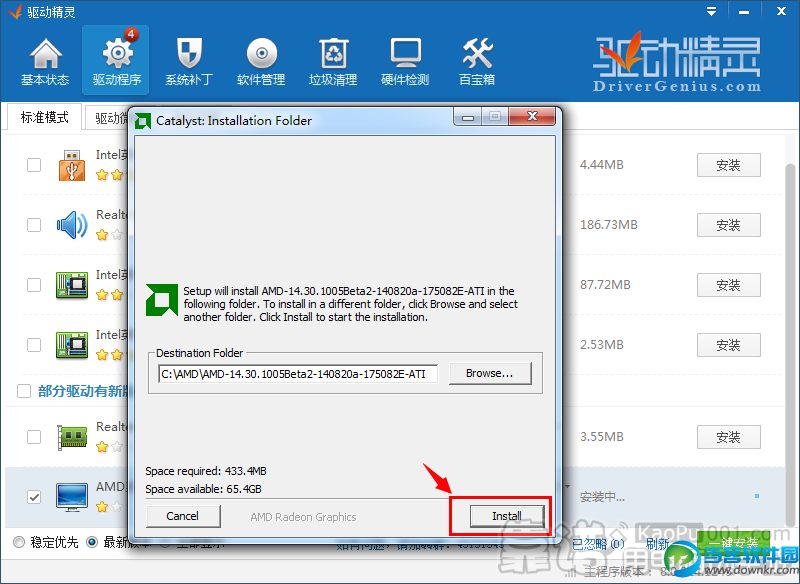The width and height of the screenshot is (800, 584).
Task: Open the 基本状态 home section
Action: pos(45,61)
